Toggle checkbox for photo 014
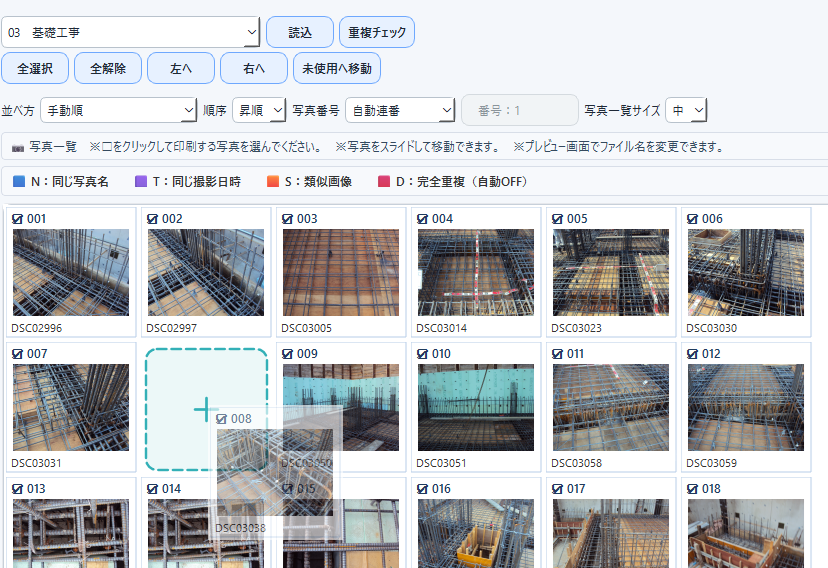Image resolution: width=828 pixels, height=568 pixels. point(152,489)
